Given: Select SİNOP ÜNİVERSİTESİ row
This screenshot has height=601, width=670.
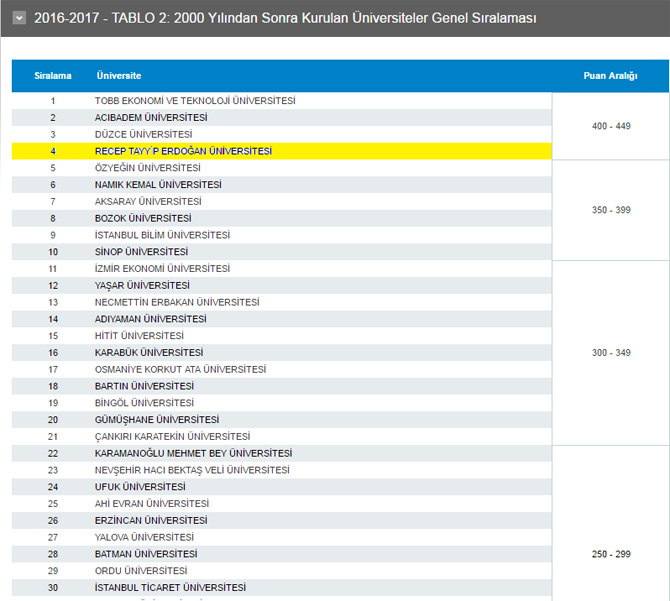Looking at the screenshot, I should click(282, 252).
